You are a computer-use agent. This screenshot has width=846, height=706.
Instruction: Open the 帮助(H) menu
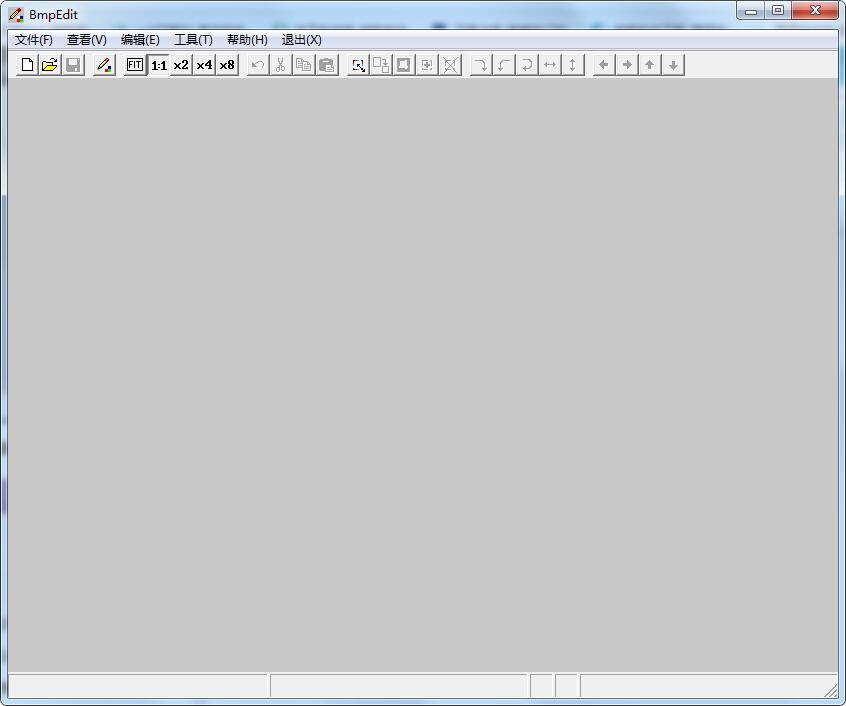point(247,40)
